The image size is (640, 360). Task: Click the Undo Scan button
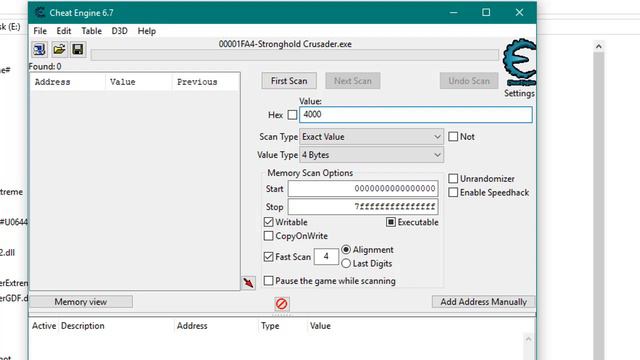pyautogui.click(x=469, y=81)
